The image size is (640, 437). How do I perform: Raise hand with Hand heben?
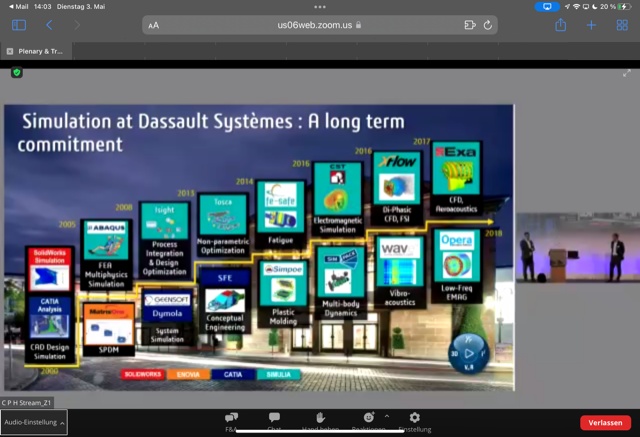click(x=320, y=422)
